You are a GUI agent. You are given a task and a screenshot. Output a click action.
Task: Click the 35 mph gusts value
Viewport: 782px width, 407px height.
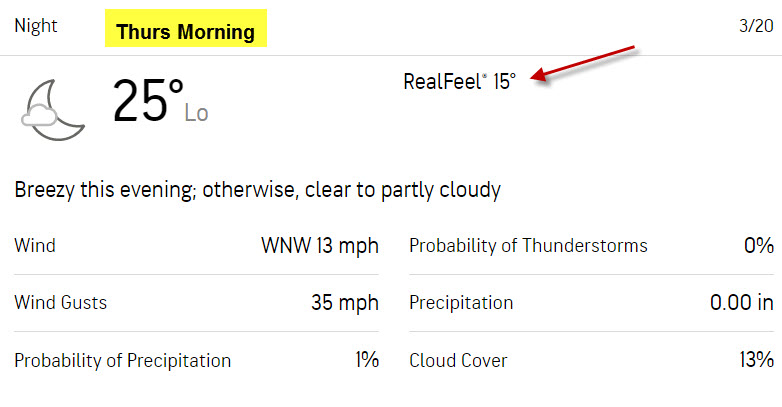[345, 303]
